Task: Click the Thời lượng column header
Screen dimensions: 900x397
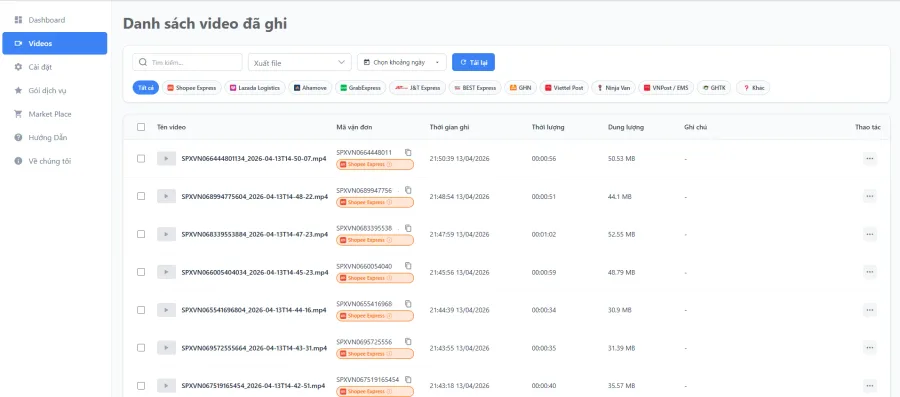Action: pos(548,127)
